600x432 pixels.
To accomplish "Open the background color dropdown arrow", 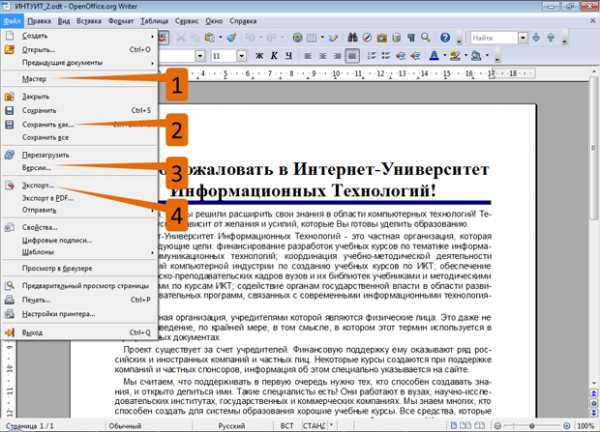I will pos(487,56).
